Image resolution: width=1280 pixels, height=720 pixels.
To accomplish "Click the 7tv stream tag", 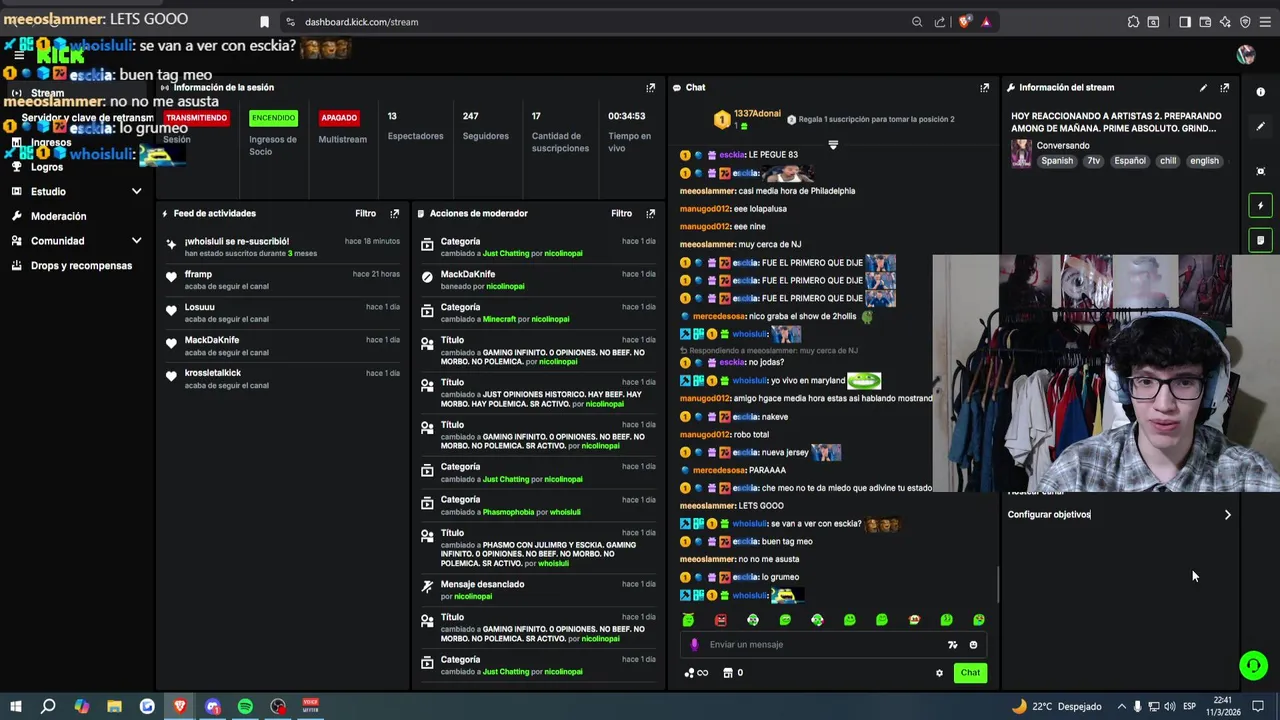I will (x=1093, y=161).
